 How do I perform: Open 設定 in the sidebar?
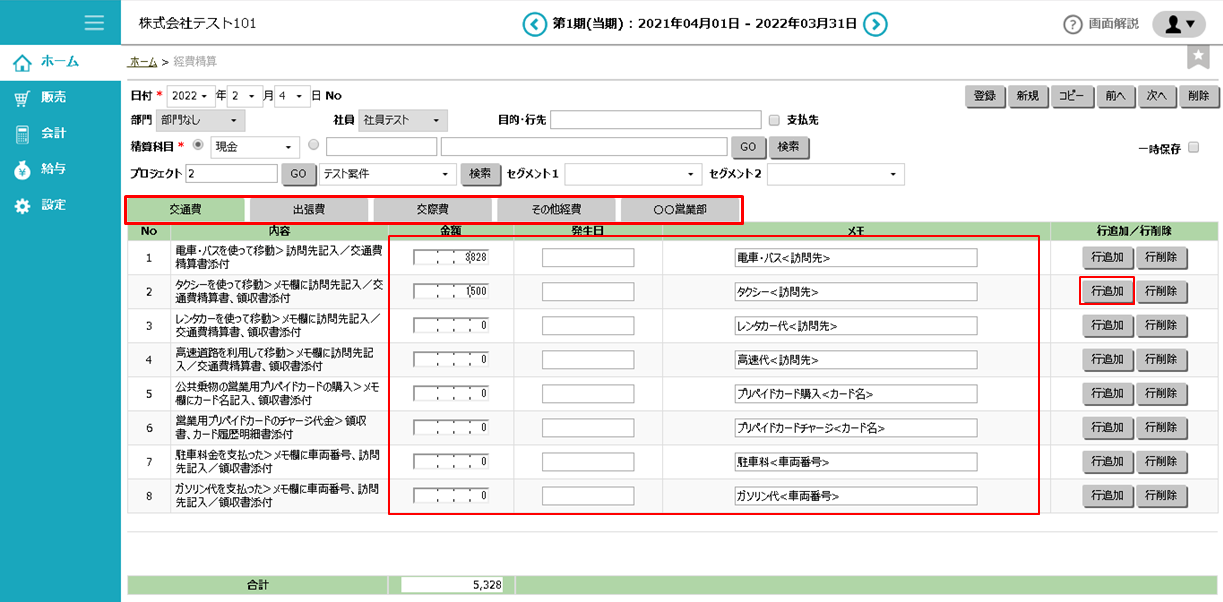tap(53, 205)
